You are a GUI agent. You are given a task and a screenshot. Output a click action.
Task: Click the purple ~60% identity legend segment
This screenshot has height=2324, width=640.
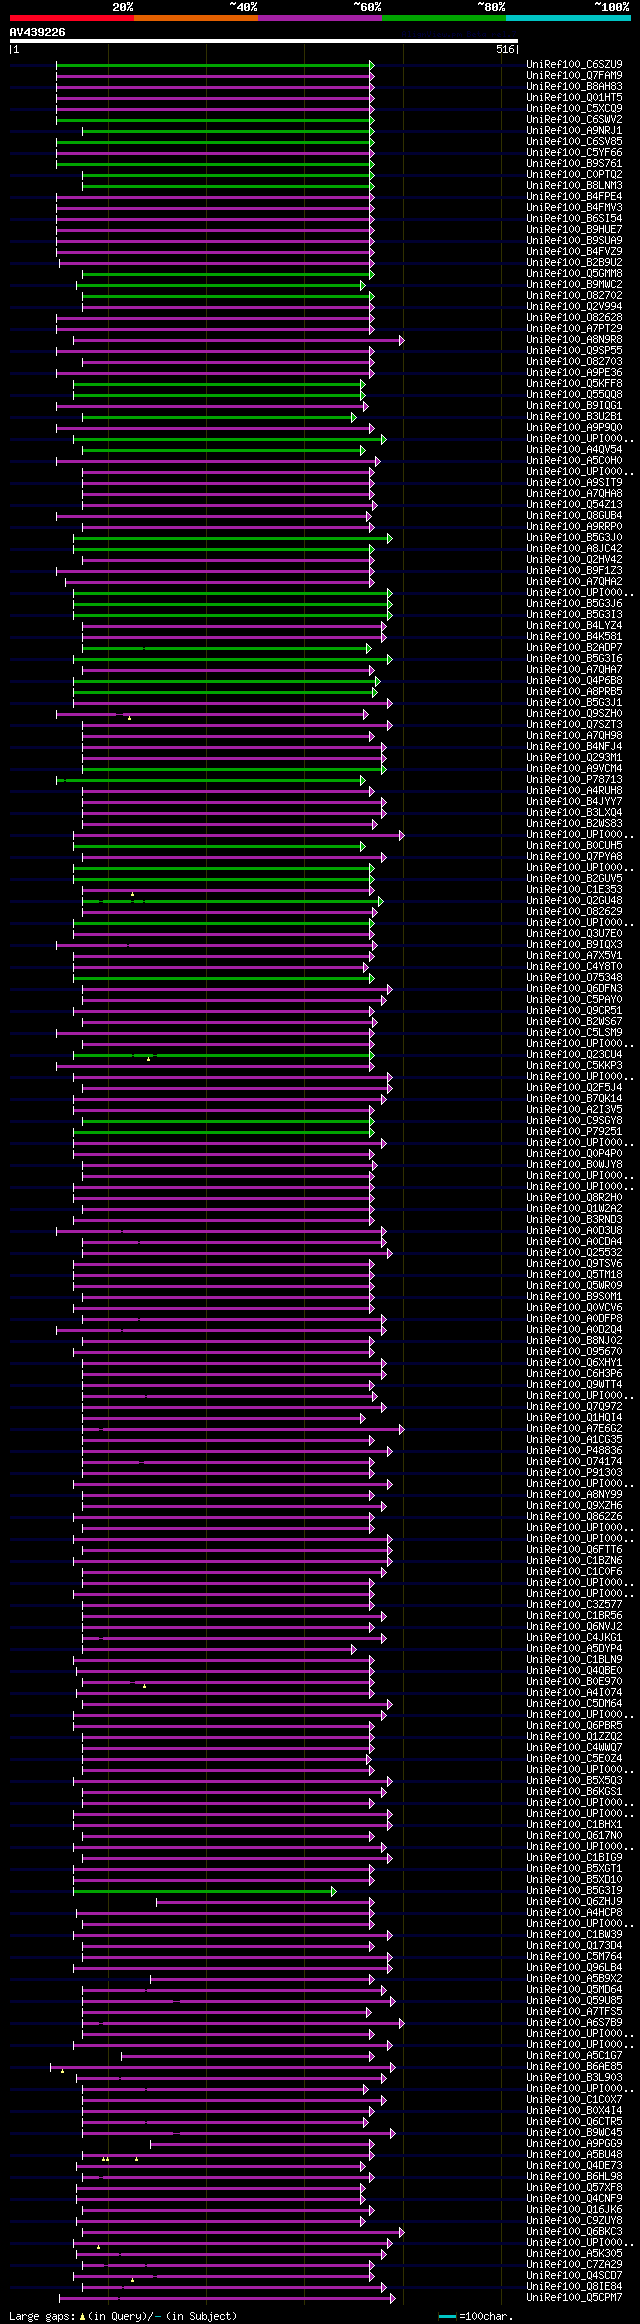coord(320,18)
